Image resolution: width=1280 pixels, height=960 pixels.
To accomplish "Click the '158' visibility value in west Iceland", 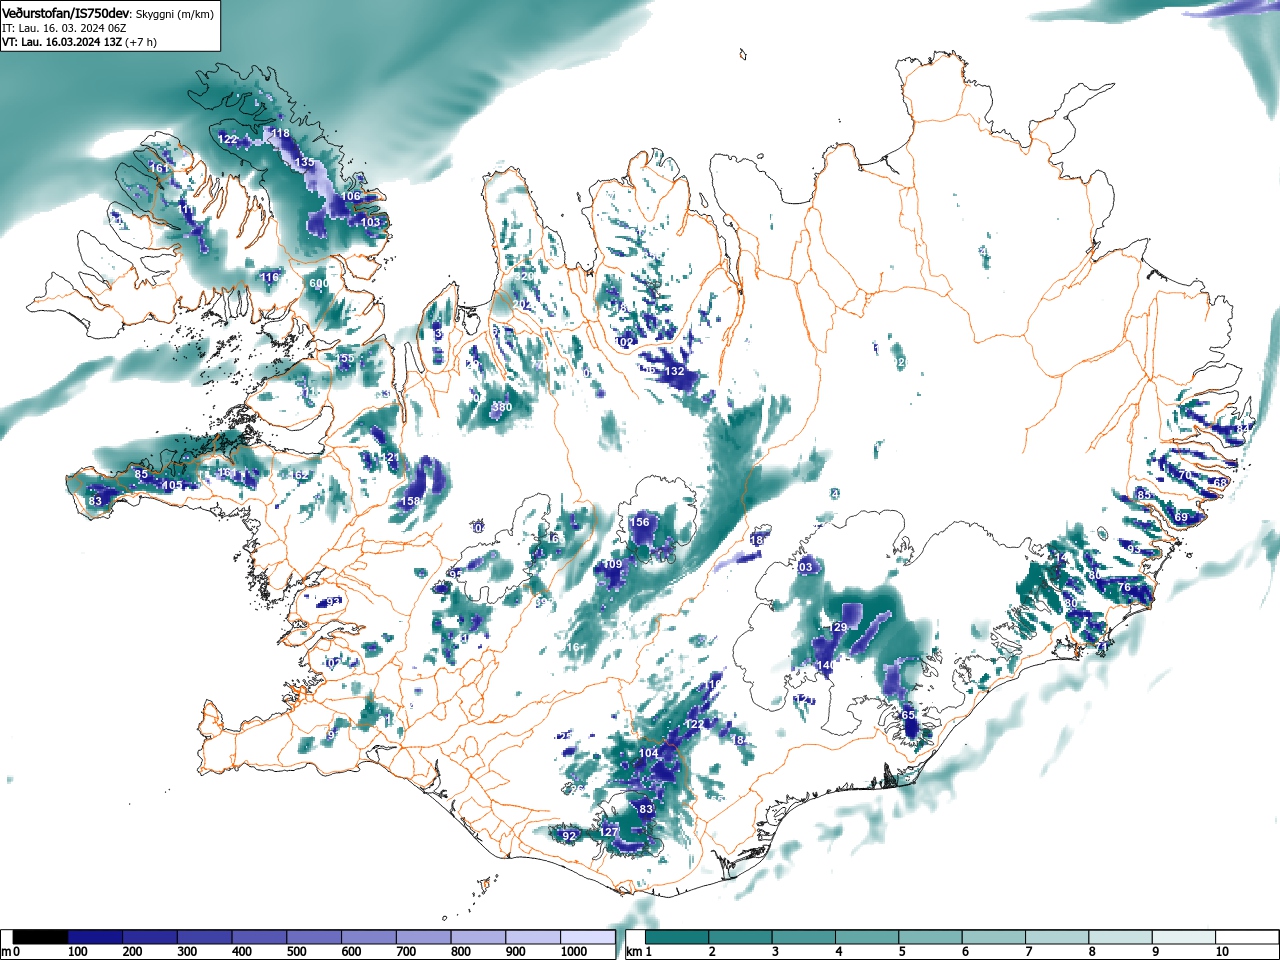I will [411, 501].
